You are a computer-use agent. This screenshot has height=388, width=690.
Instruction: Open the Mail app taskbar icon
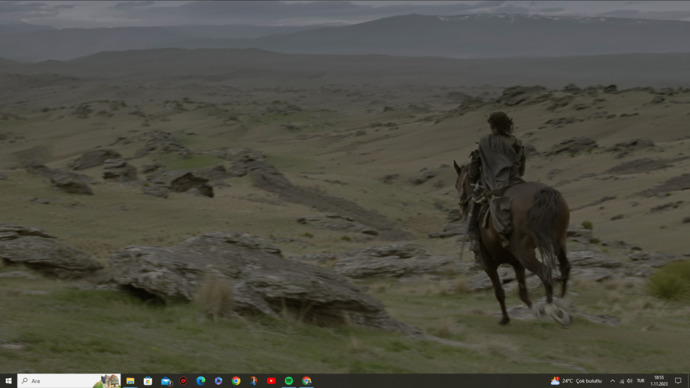coord(166,381)
